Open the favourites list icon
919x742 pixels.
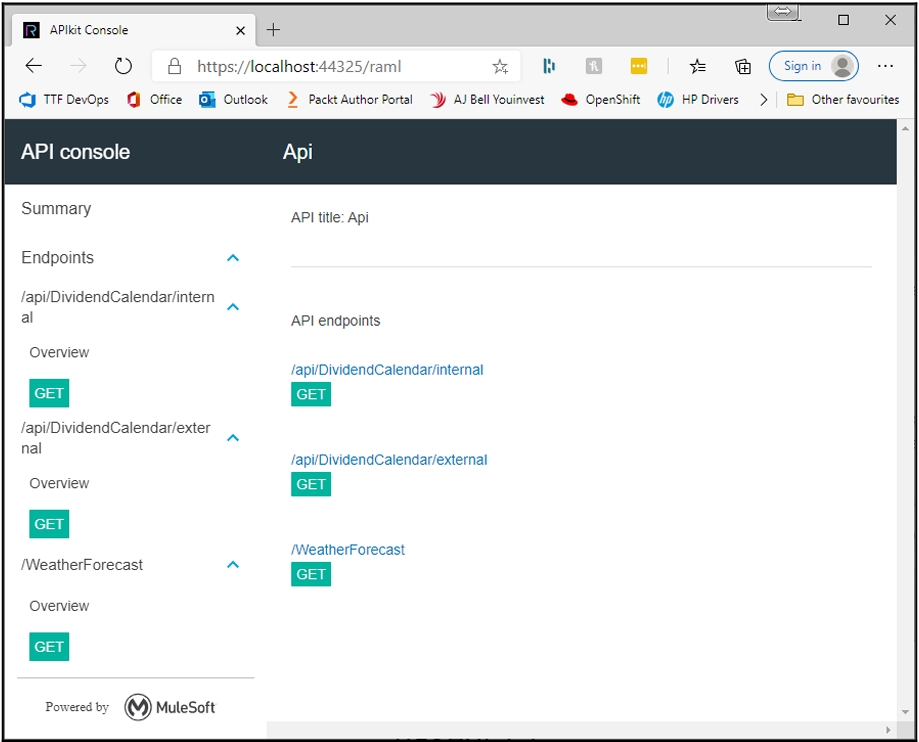[698, 67]
